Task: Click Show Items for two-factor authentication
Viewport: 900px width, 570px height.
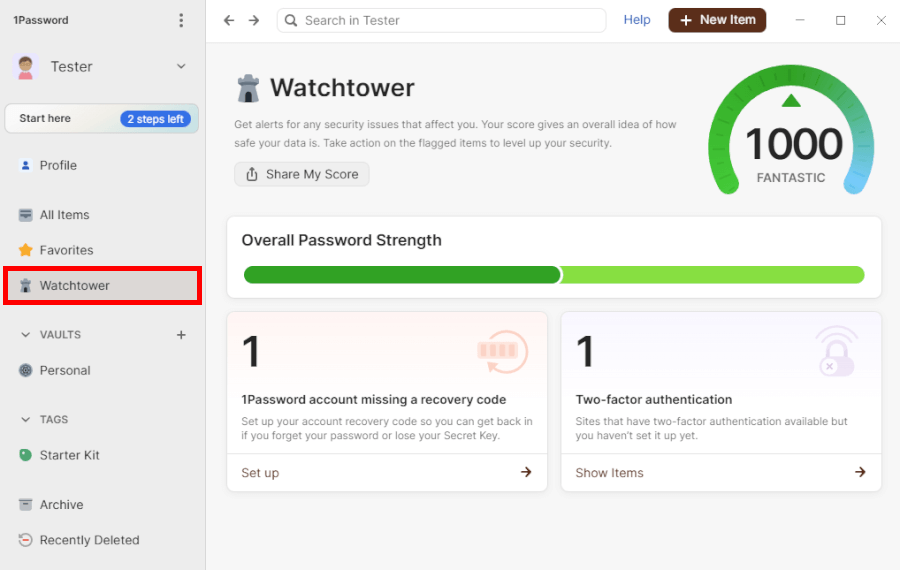Action: (x=609, y=473)
